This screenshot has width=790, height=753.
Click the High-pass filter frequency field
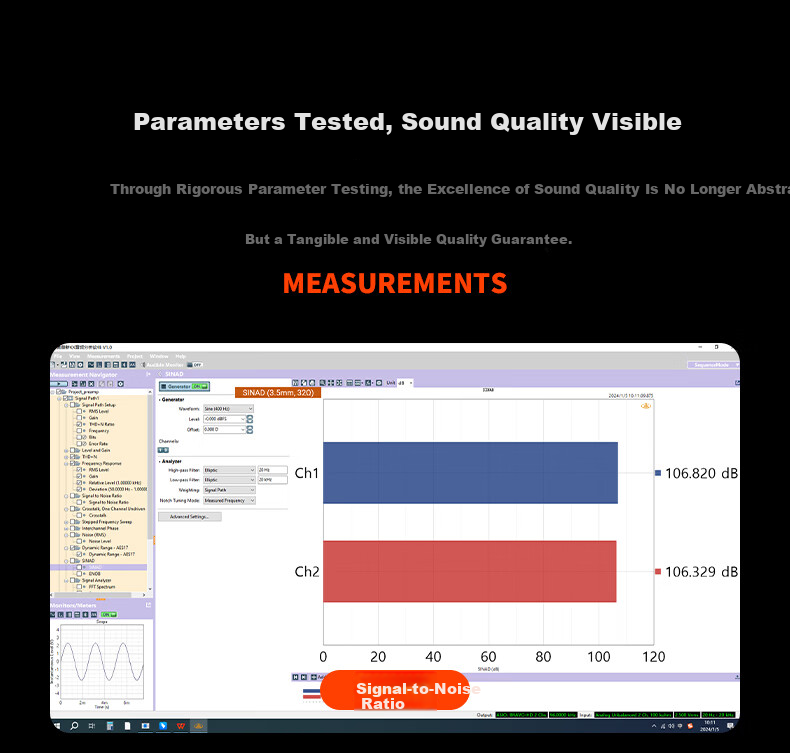(x=273, y=470)
